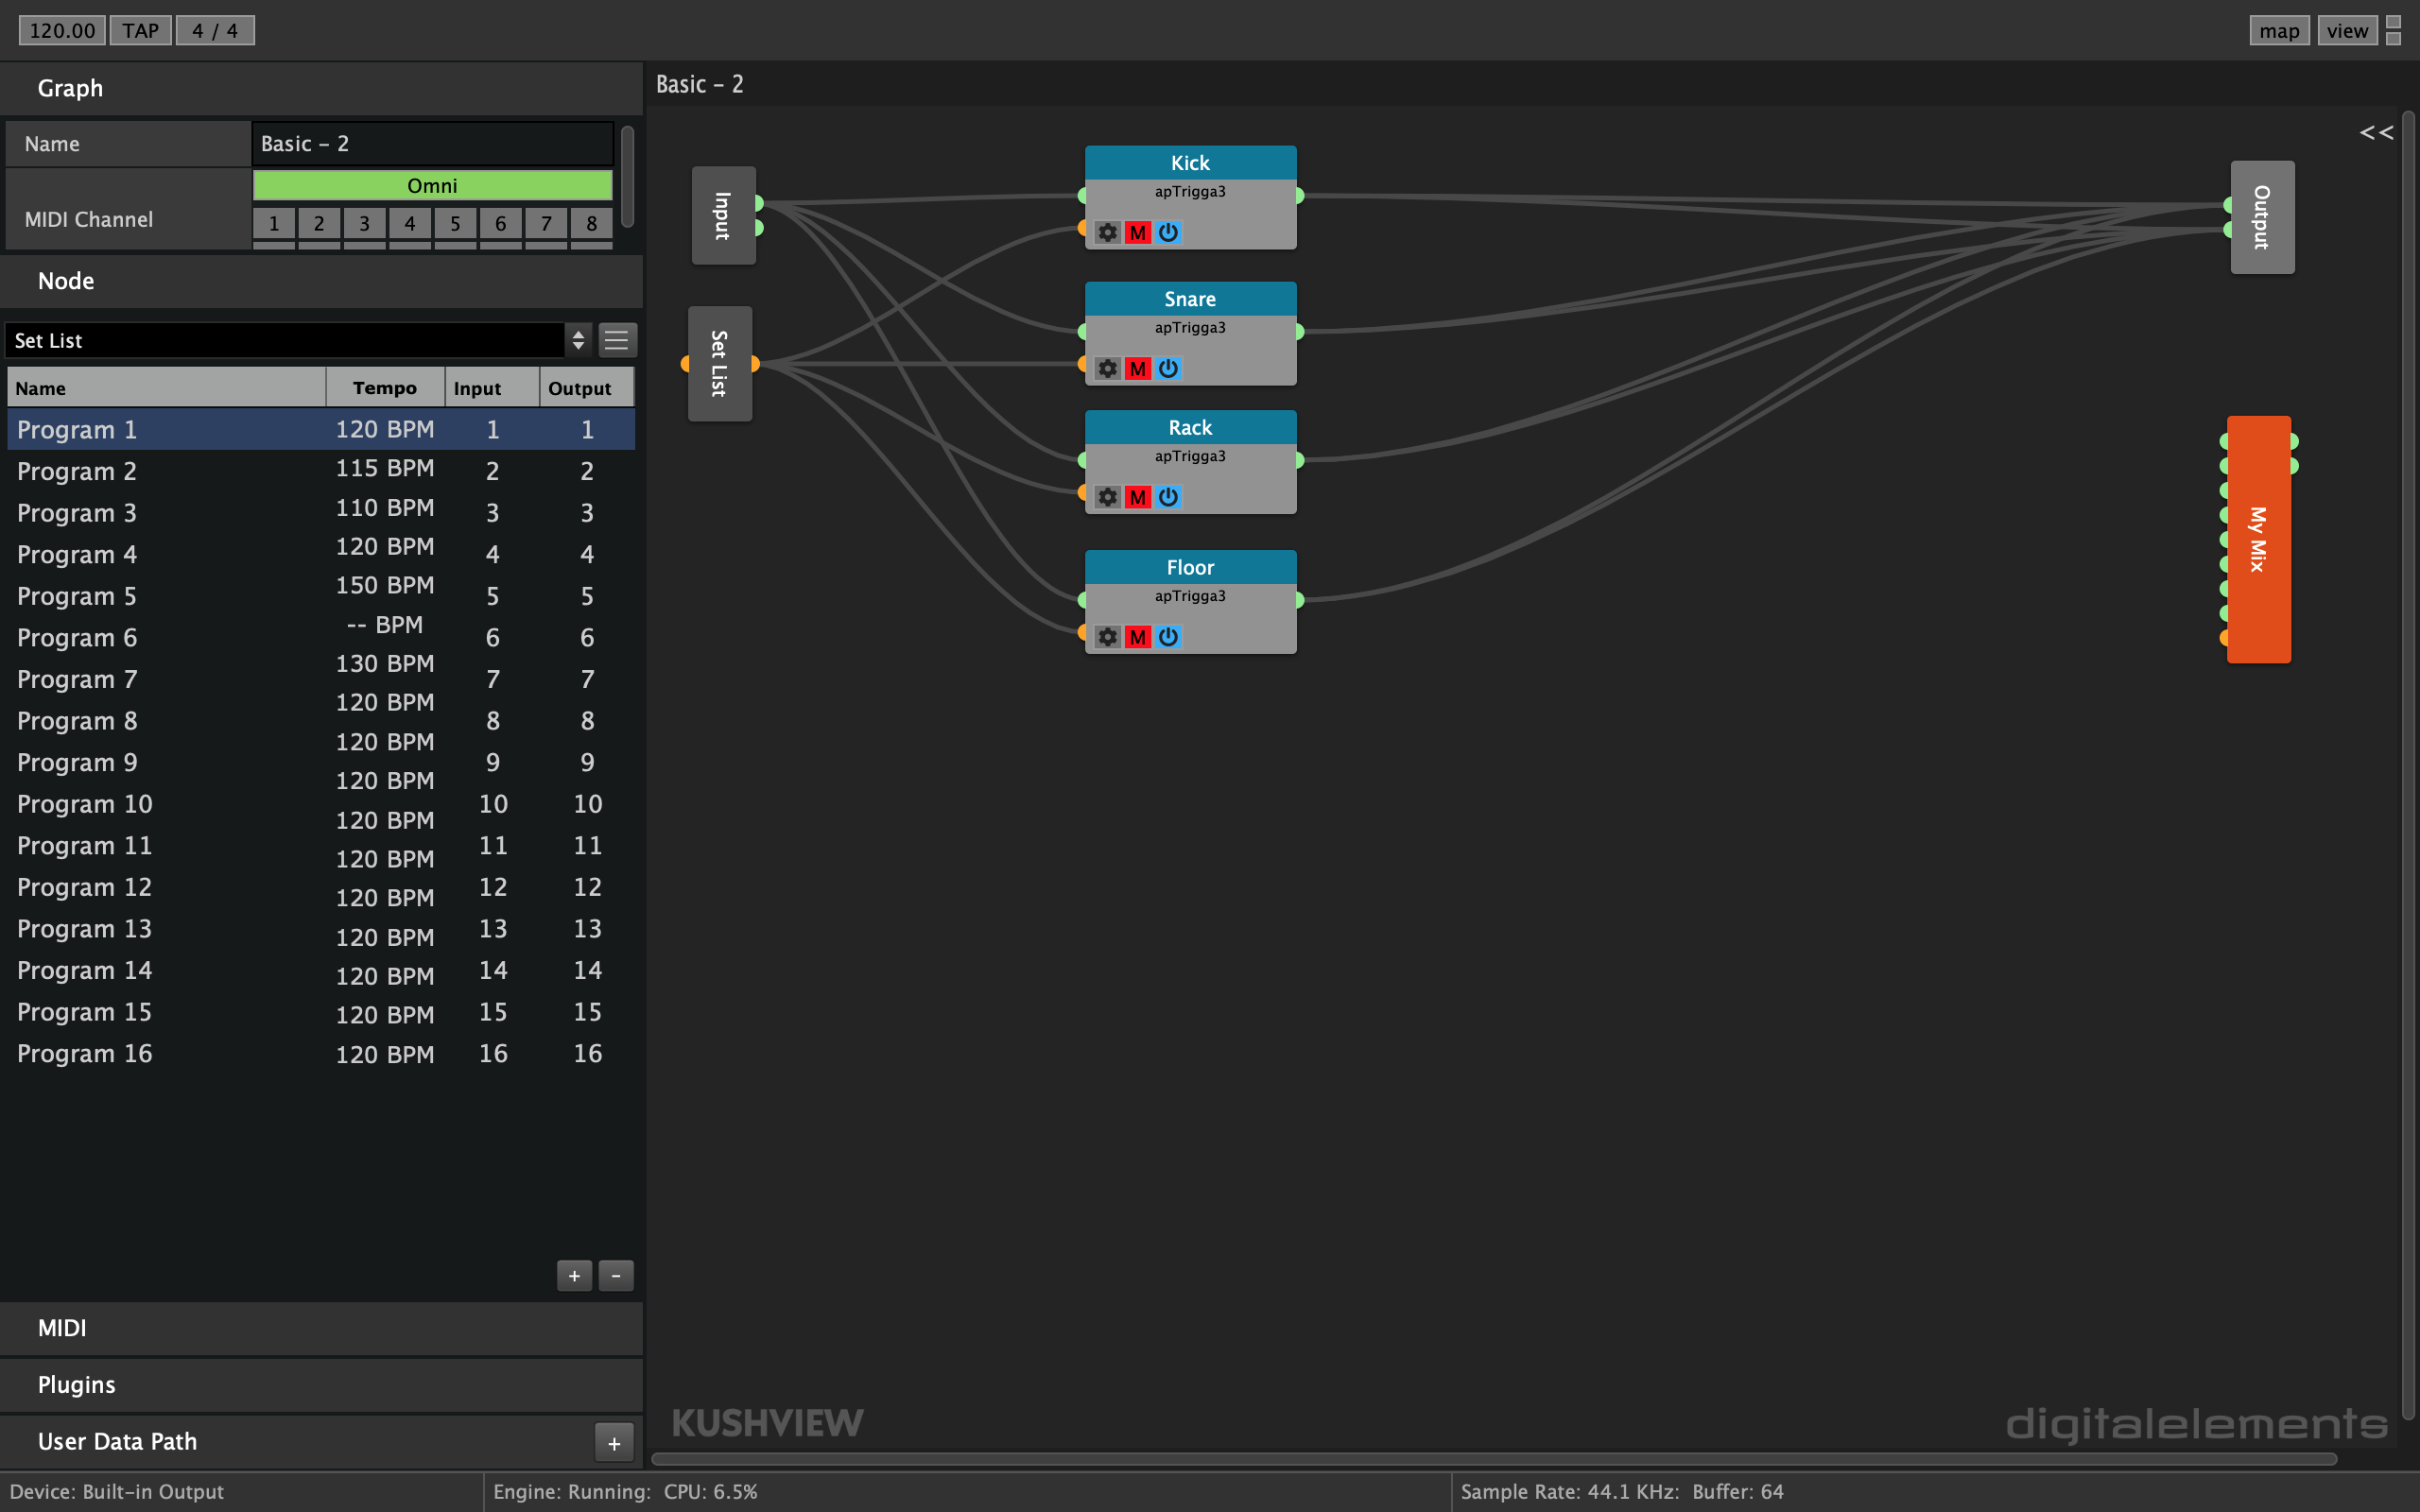2420x1512 pixels.
Task: Open settings gear on Floor node
Action: click(1107, 637)
